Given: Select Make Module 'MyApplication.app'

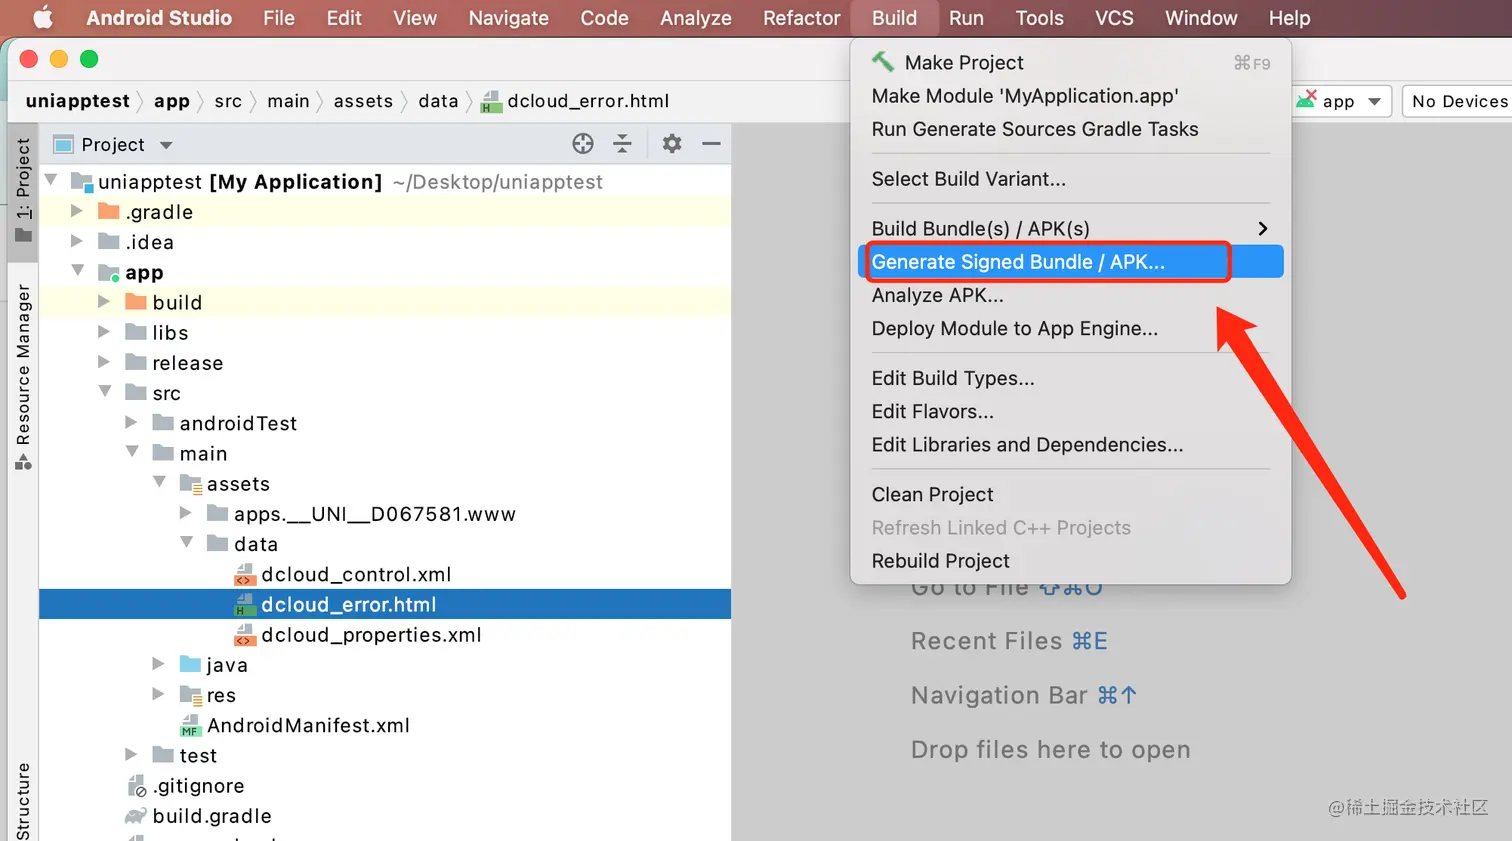Looking at the screenshot, I should coord(1070,96).
